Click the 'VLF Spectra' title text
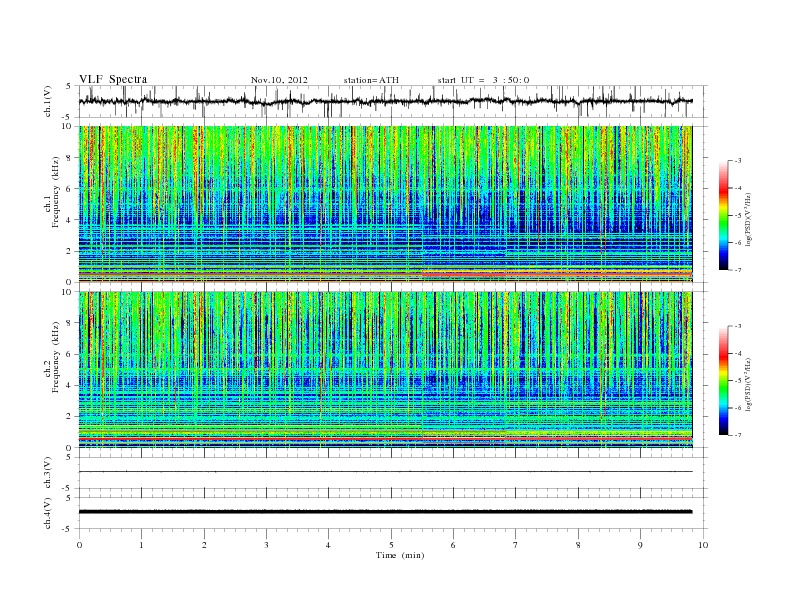 click(113, 79)
